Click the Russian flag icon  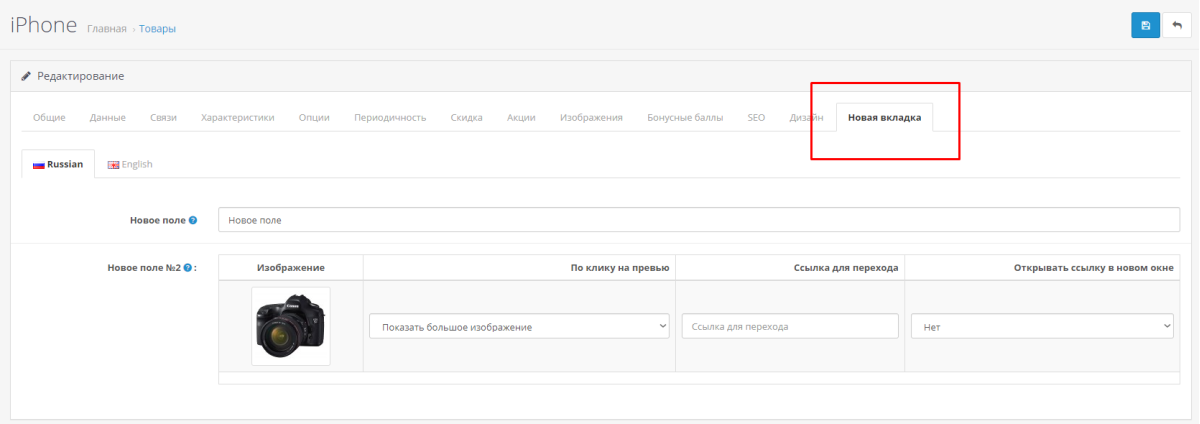point(39,165)
